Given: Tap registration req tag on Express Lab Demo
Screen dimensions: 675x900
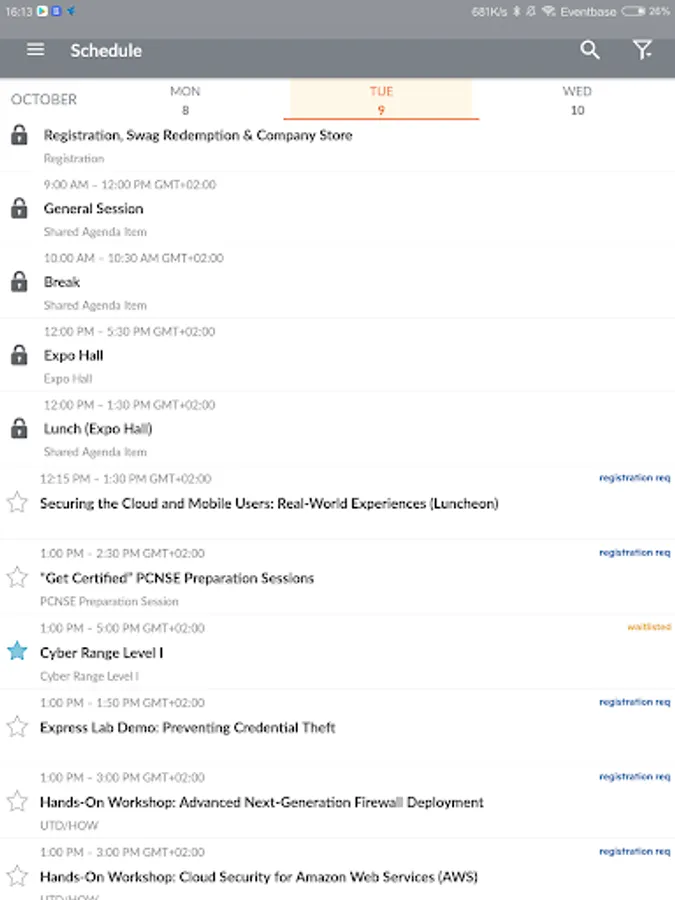Looking at the screenshot, I should point(635,701).
